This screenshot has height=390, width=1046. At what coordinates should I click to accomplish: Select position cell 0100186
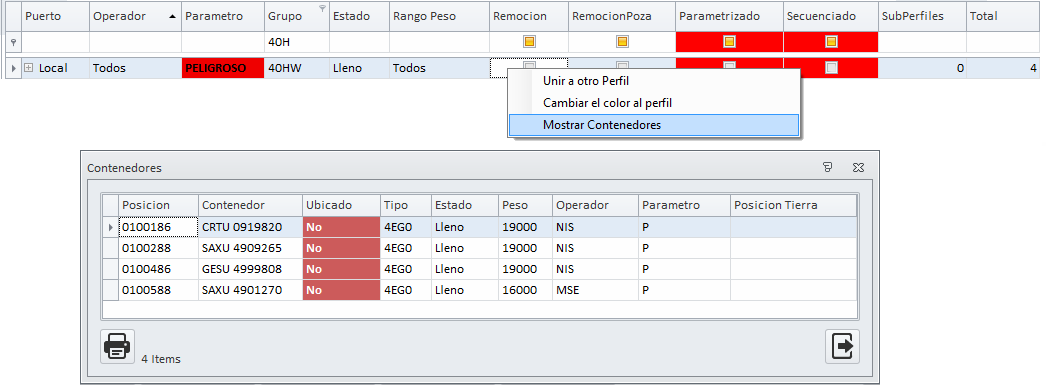(x=158, y=227)
